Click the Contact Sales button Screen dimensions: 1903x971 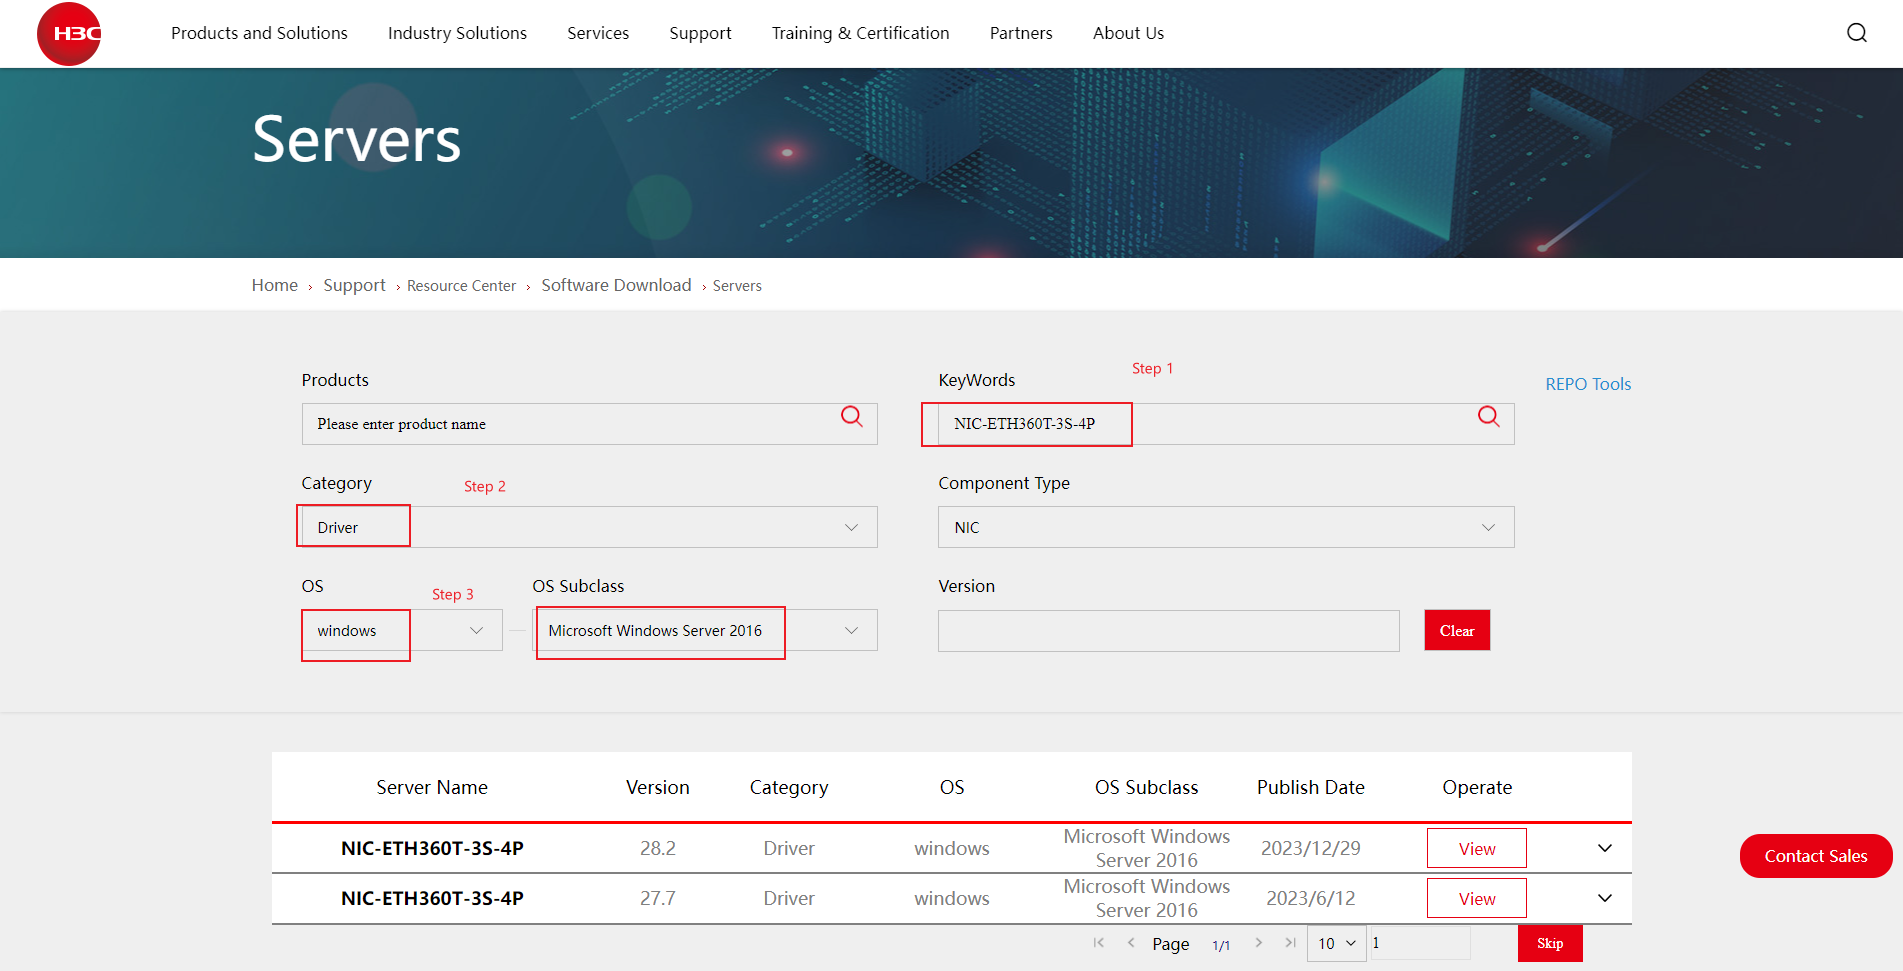[x=1816, y=856]
